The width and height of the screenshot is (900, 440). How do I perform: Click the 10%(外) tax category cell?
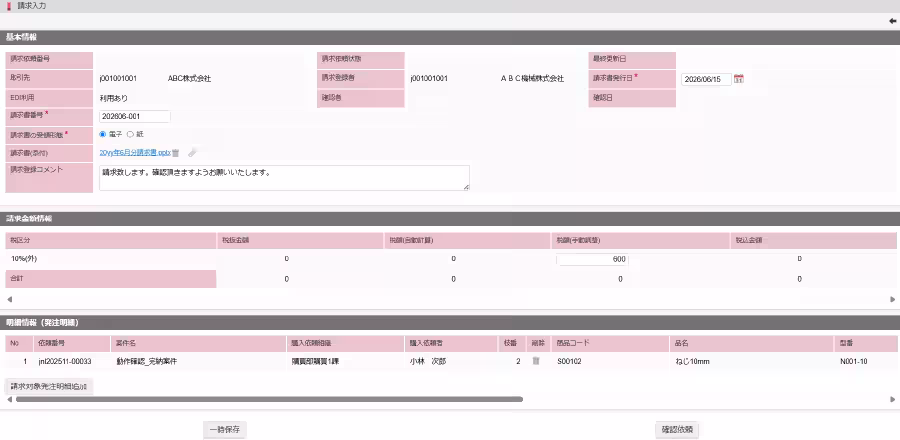pyautogui.click(x=24, y=259)
